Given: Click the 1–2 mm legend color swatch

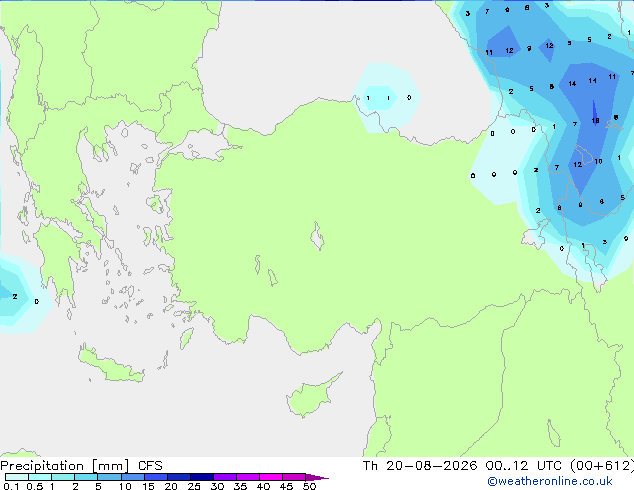Looking at the screenshot, I should 63,477.
